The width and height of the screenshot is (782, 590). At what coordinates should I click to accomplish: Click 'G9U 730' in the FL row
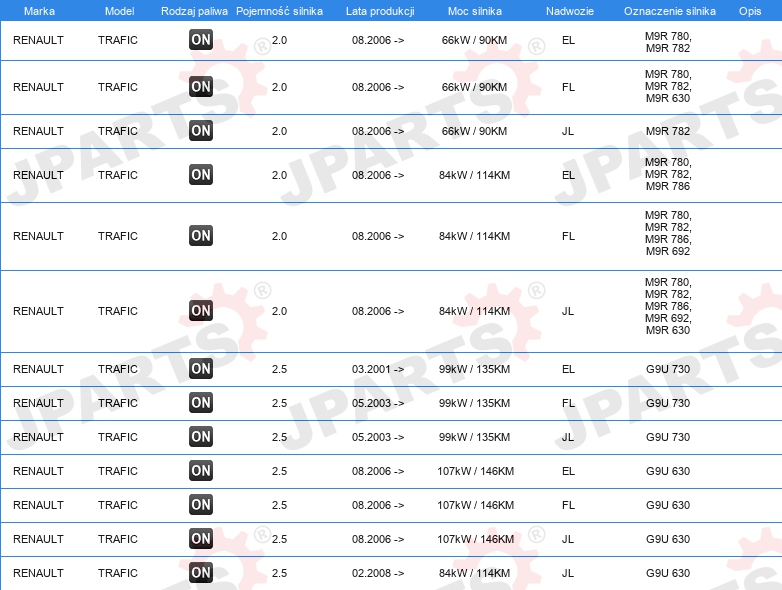click(668, 403)
